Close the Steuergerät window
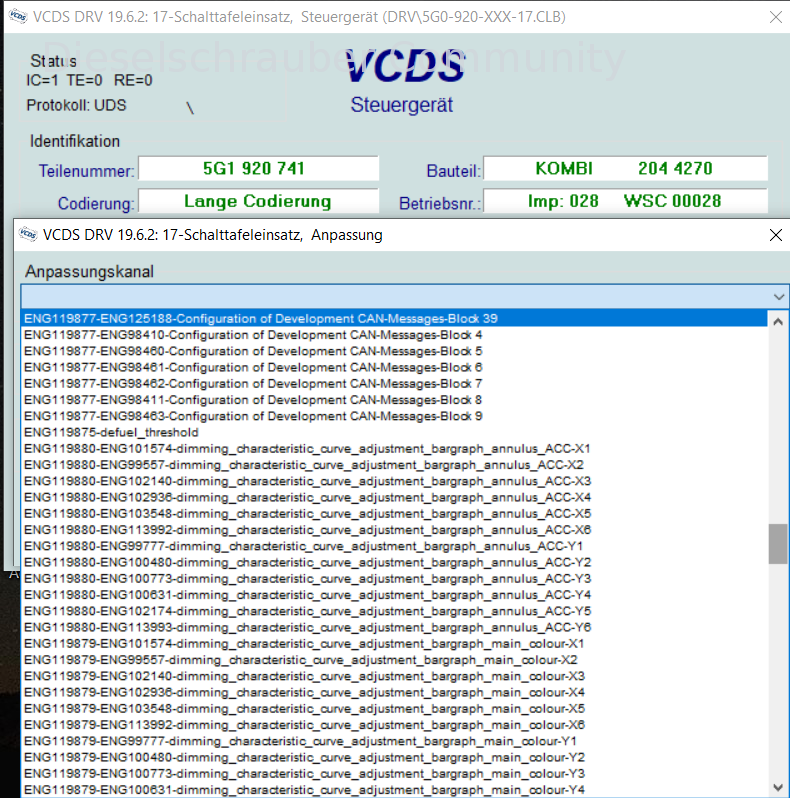 [776, 17]
